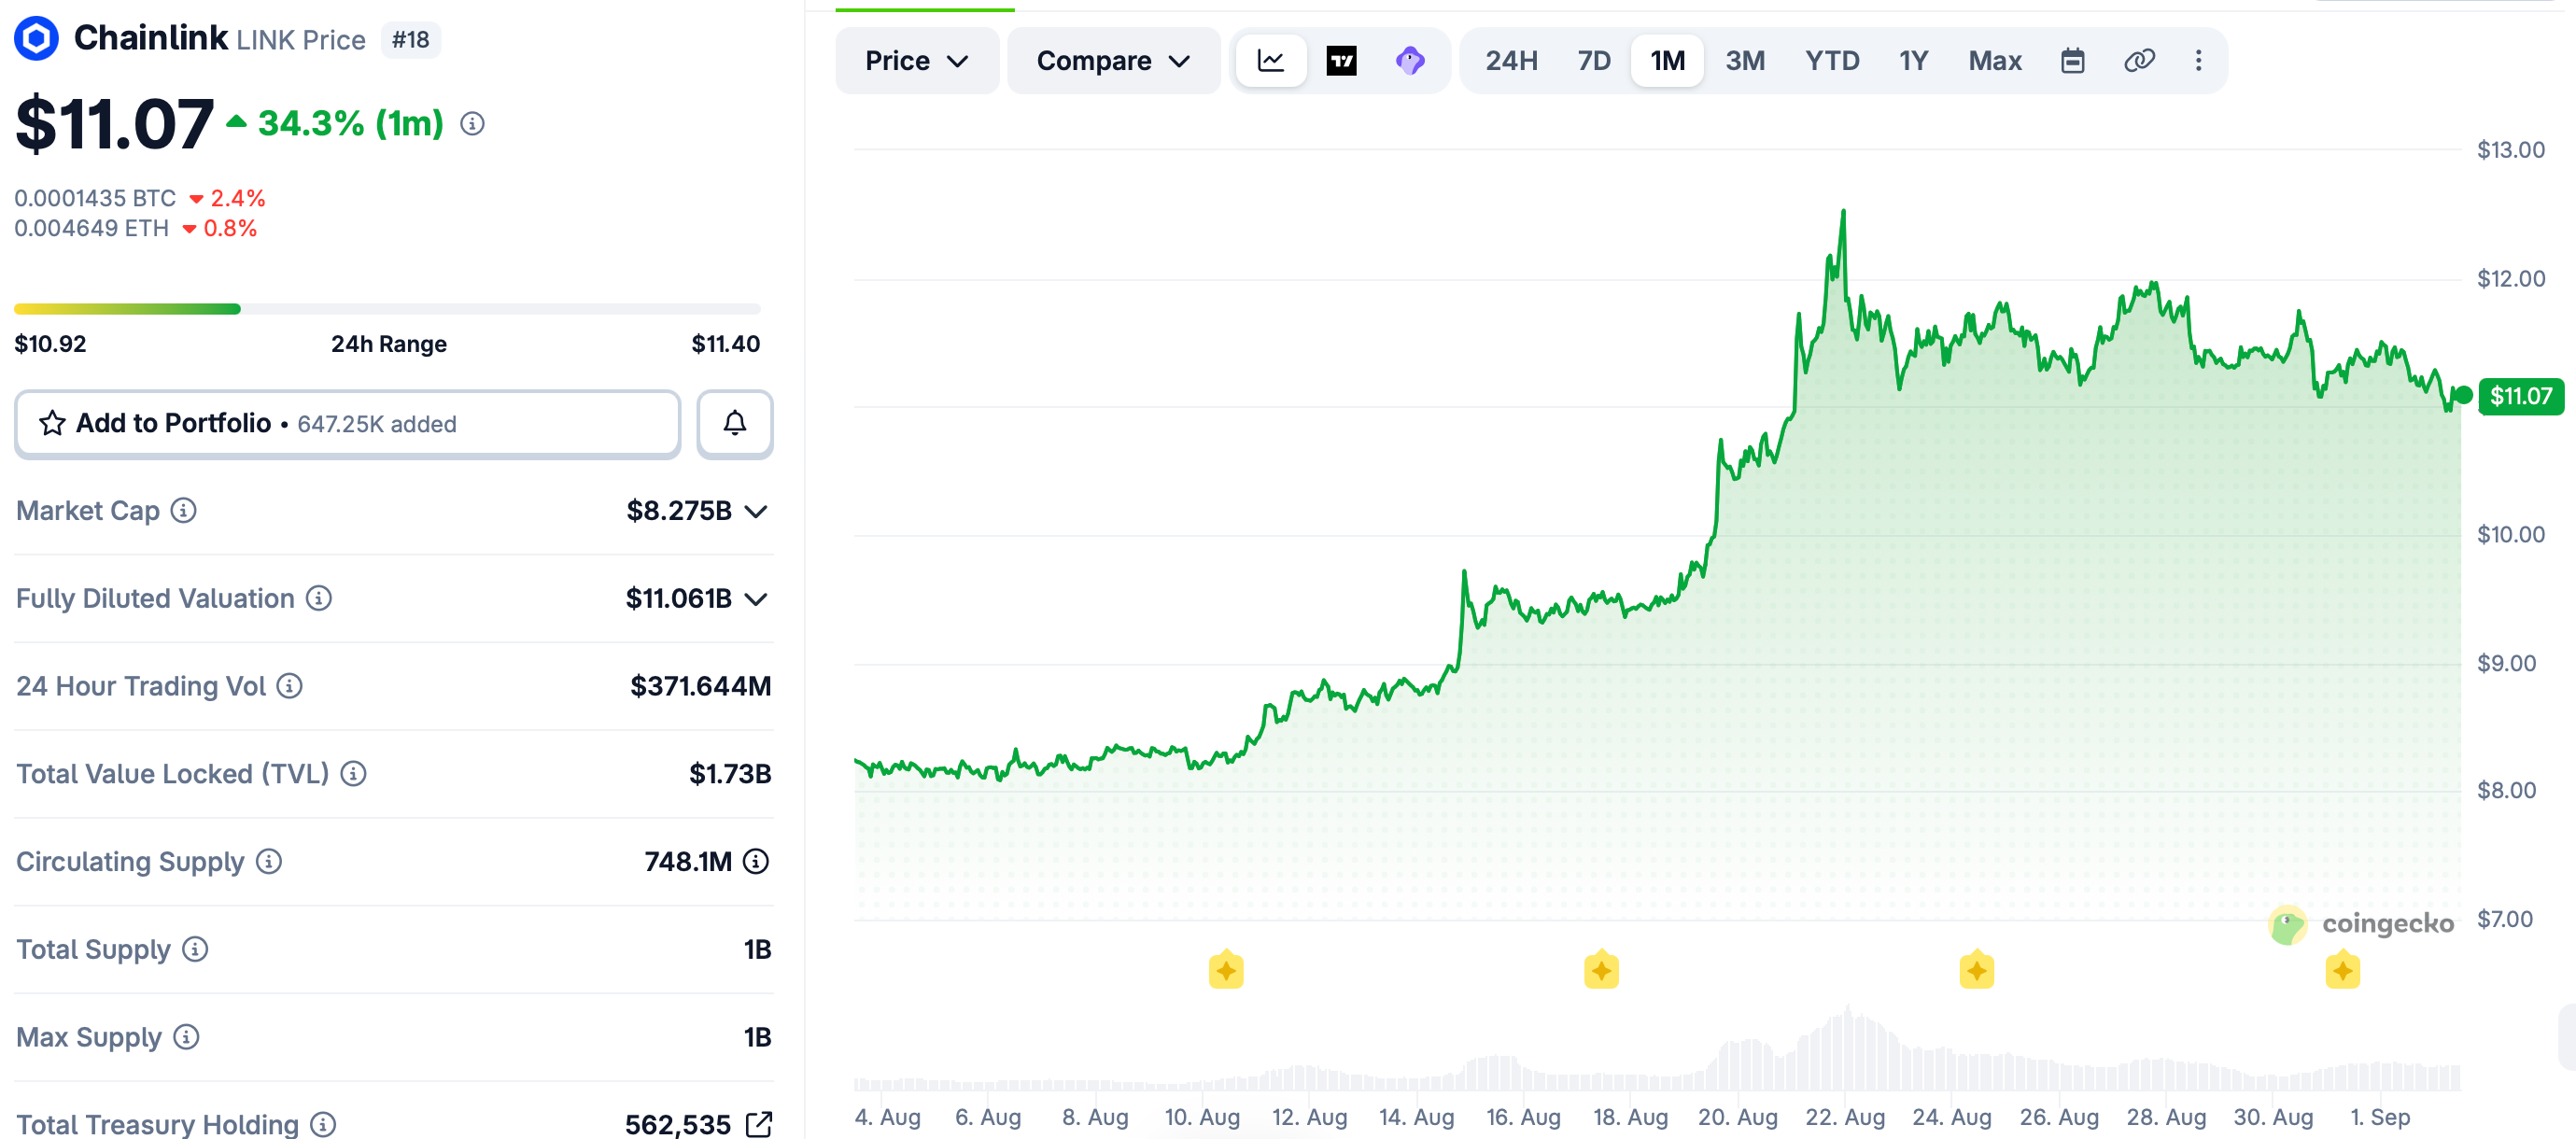Select the 7D time range

coord(1594,61)
